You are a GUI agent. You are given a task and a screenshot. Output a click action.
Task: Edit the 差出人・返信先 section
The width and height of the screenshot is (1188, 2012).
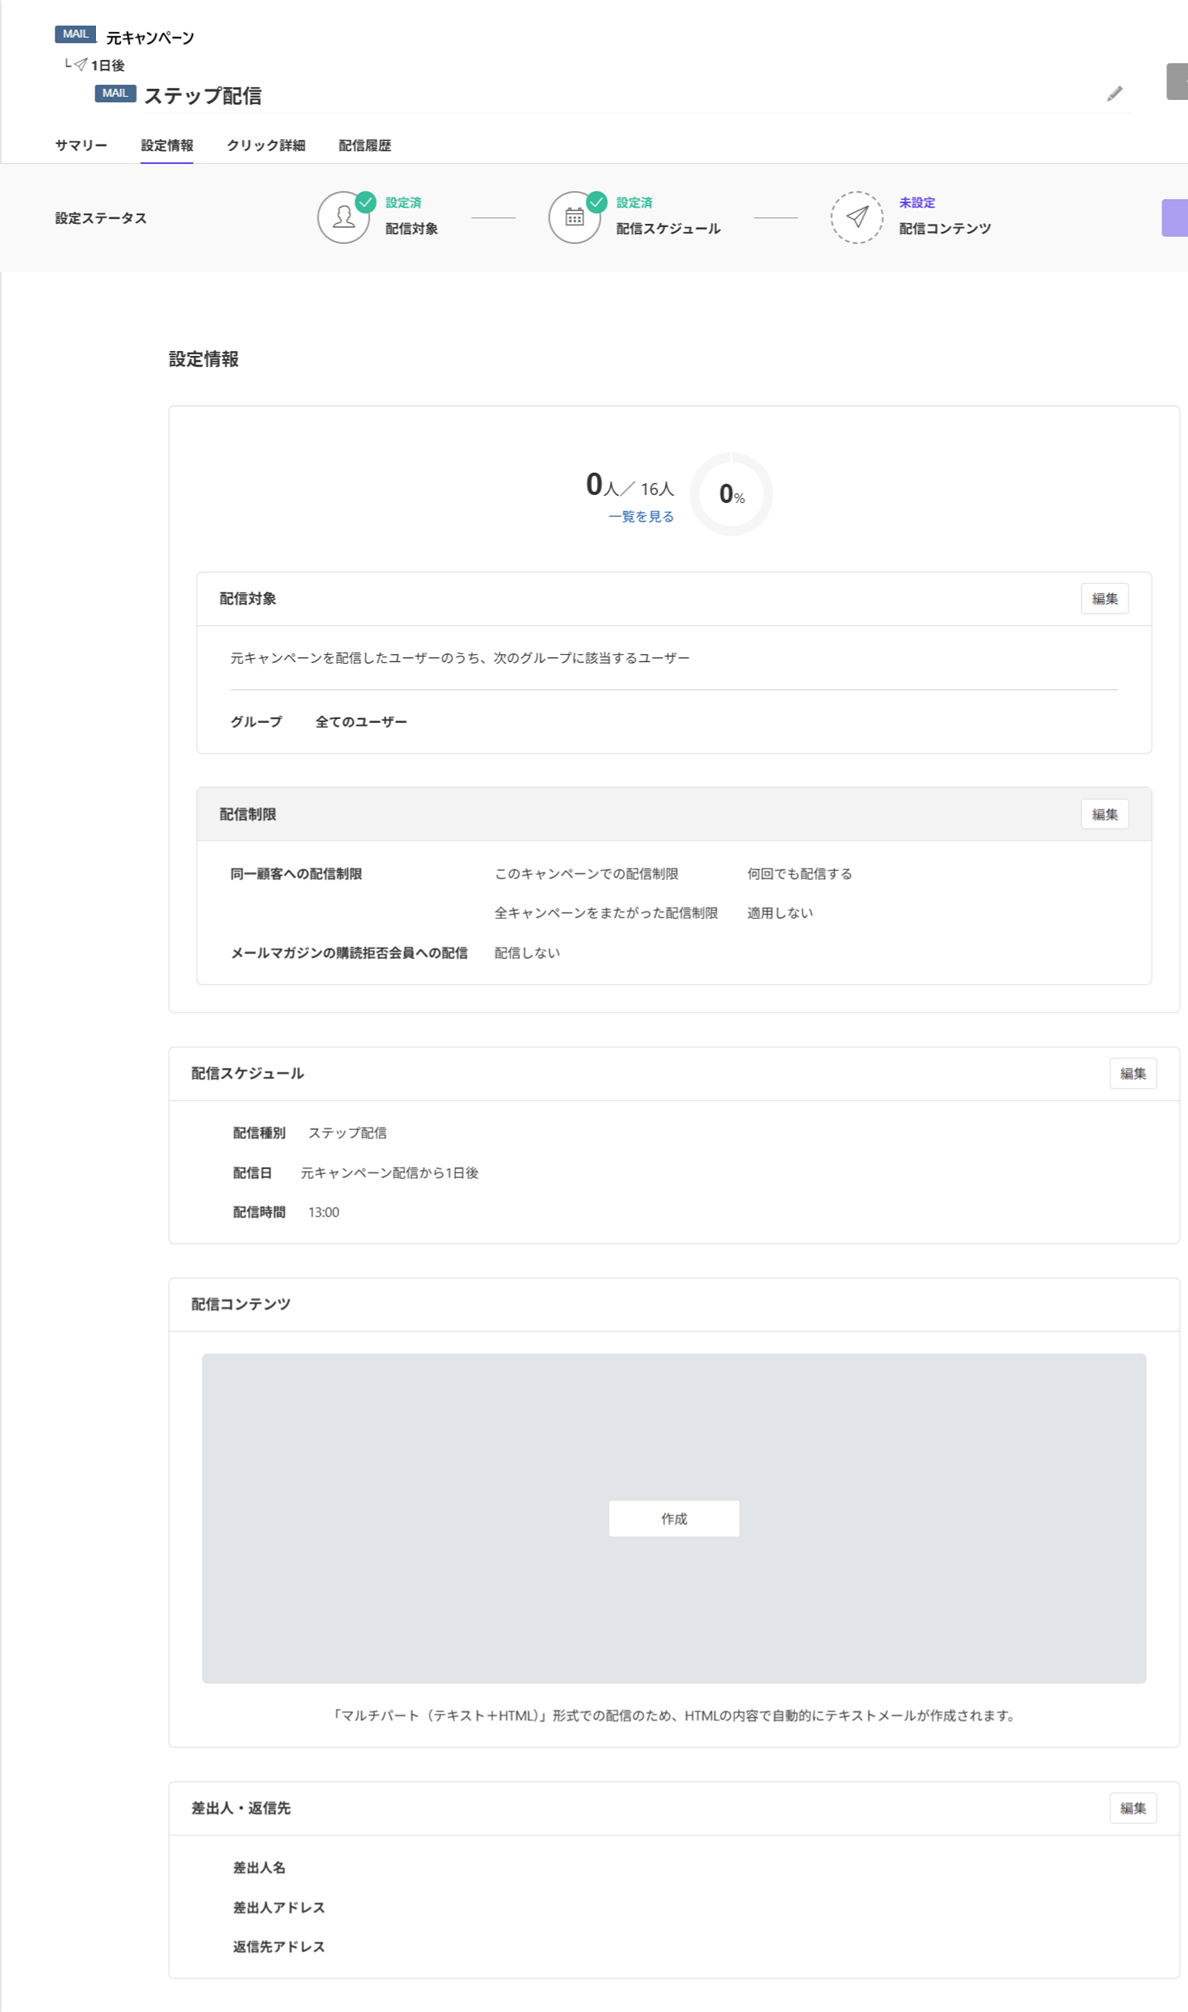coord(1132,1808)
